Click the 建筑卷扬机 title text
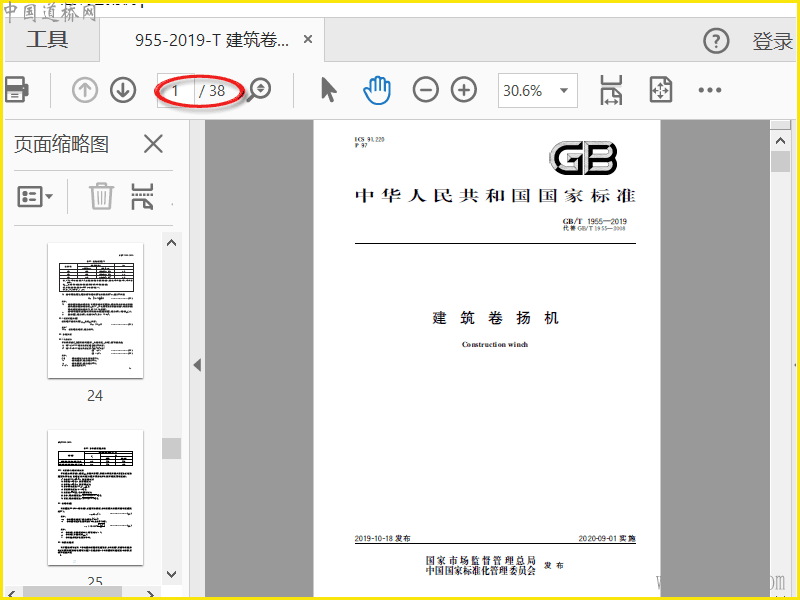800x600 pixels. tap(495, 318)
